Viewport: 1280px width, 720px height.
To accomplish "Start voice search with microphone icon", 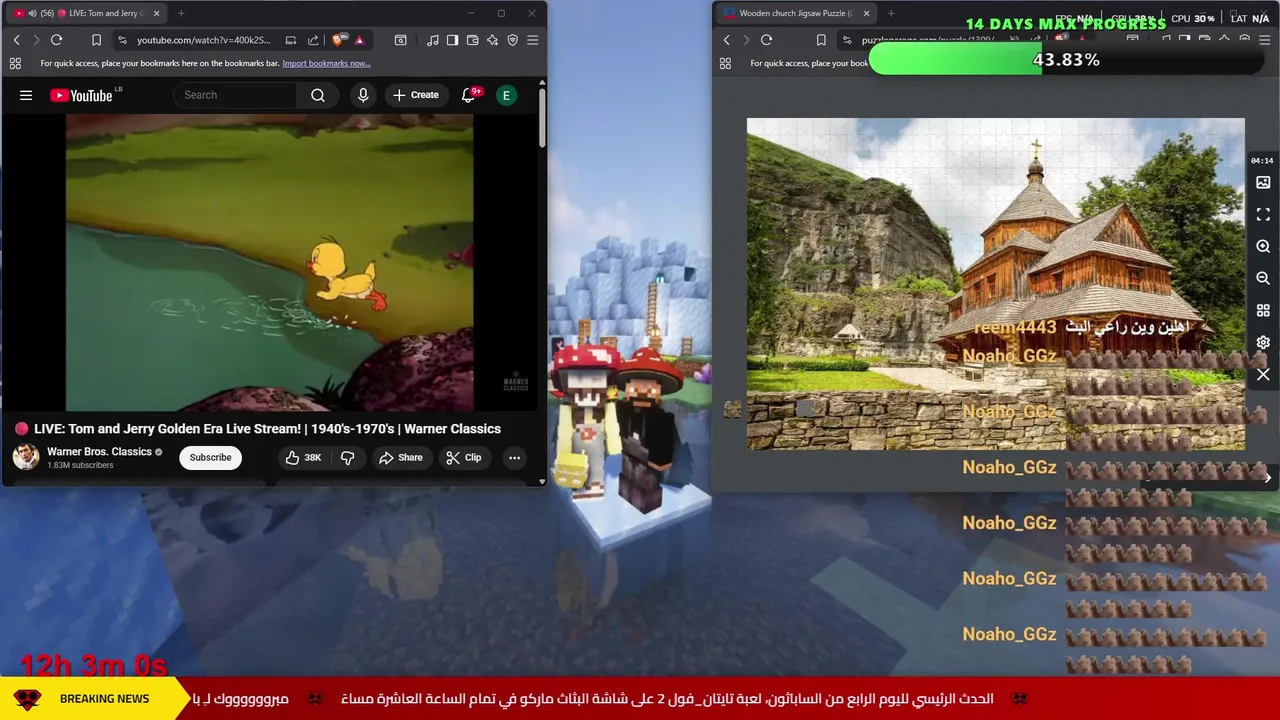I will click(363, 95).
